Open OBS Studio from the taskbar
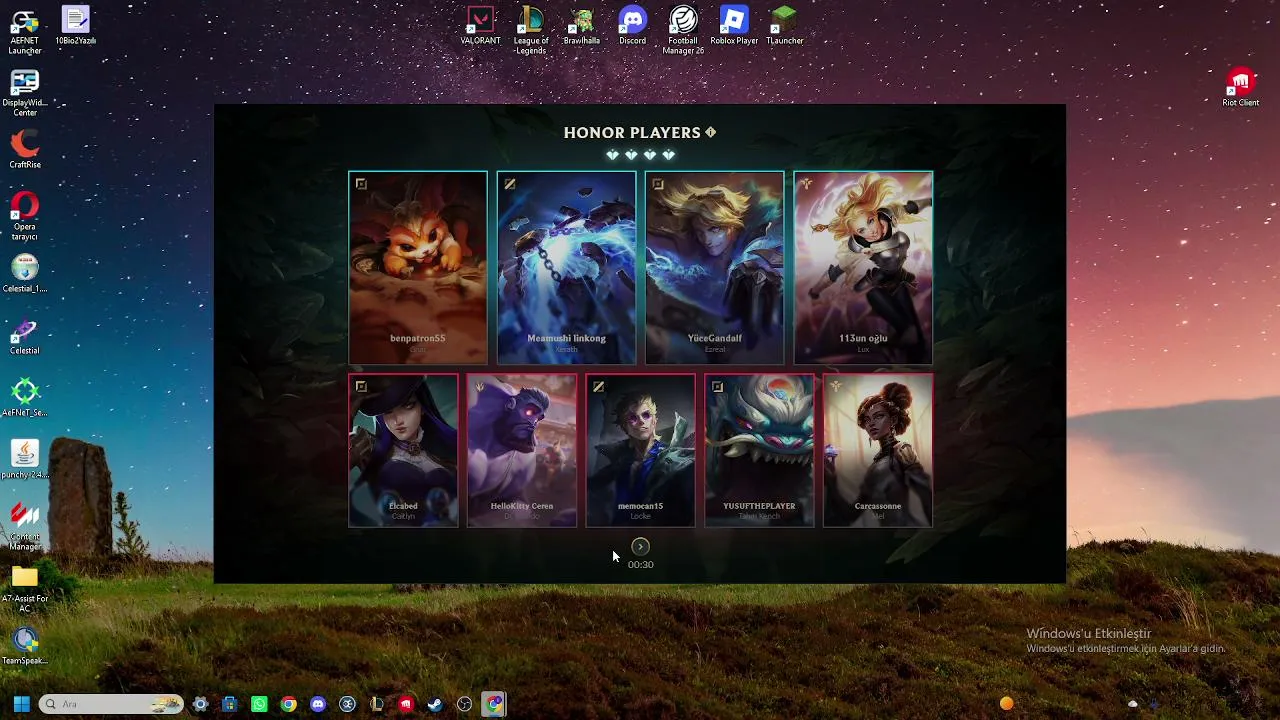The height and width of the screenshot is (720, 1280). coord(464,704)
